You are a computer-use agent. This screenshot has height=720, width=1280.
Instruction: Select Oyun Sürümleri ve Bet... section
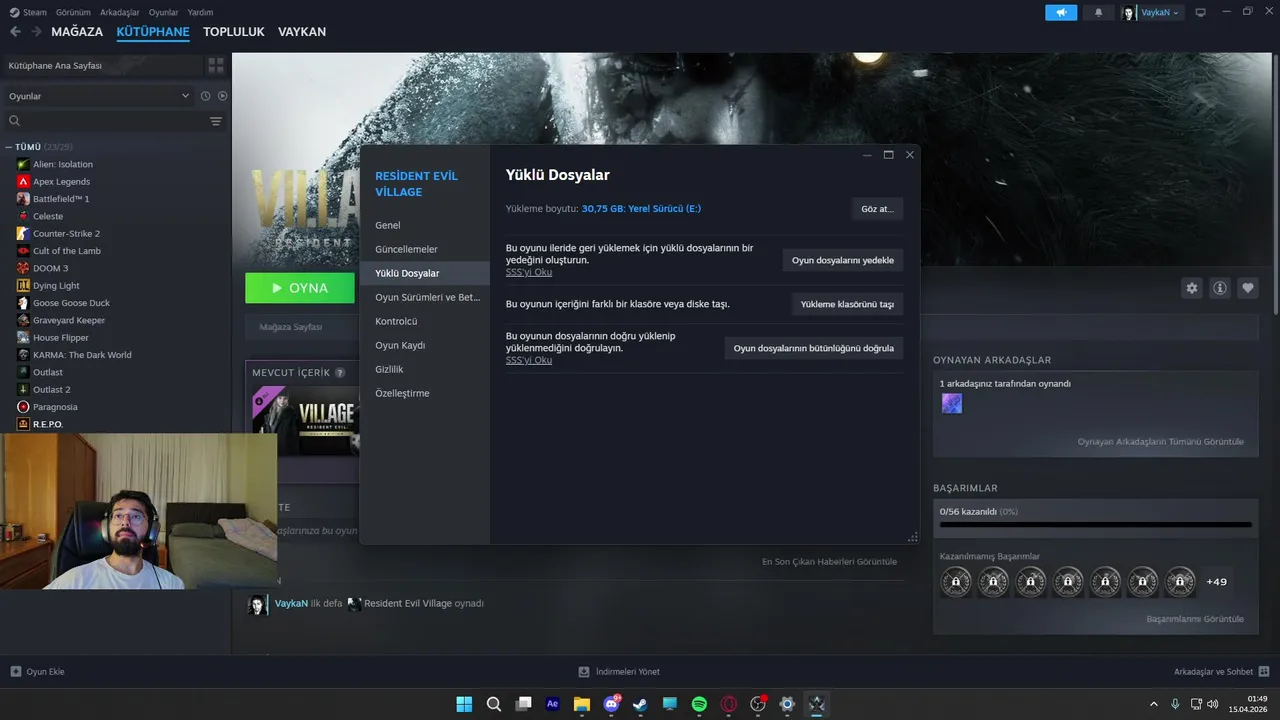tap(425, 297)
